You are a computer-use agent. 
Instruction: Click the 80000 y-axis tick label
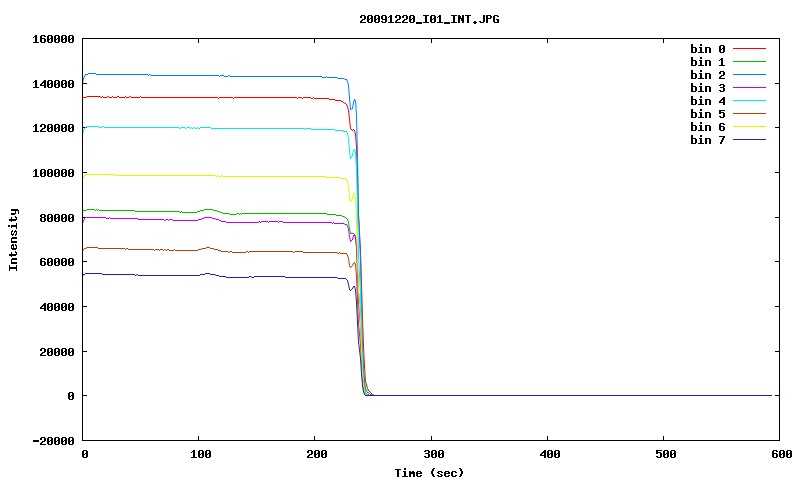click(57, 218)
